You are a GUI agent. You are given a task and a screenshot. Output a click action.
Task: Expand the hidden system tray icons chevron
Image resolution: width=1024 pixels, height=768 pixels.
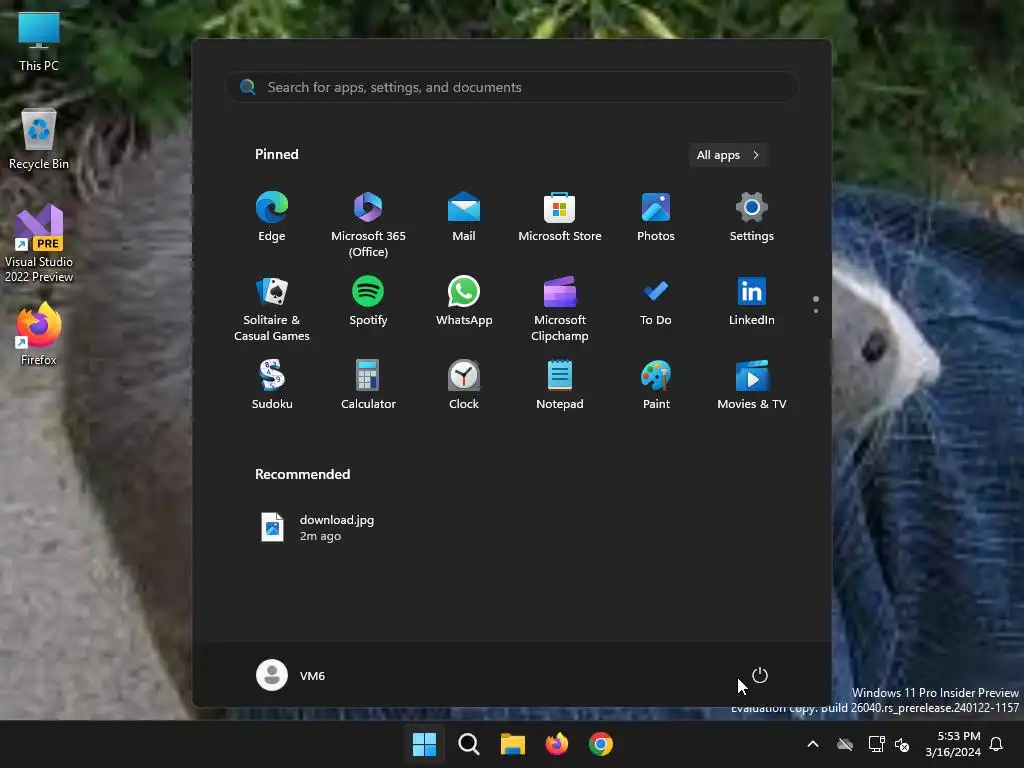813,744
